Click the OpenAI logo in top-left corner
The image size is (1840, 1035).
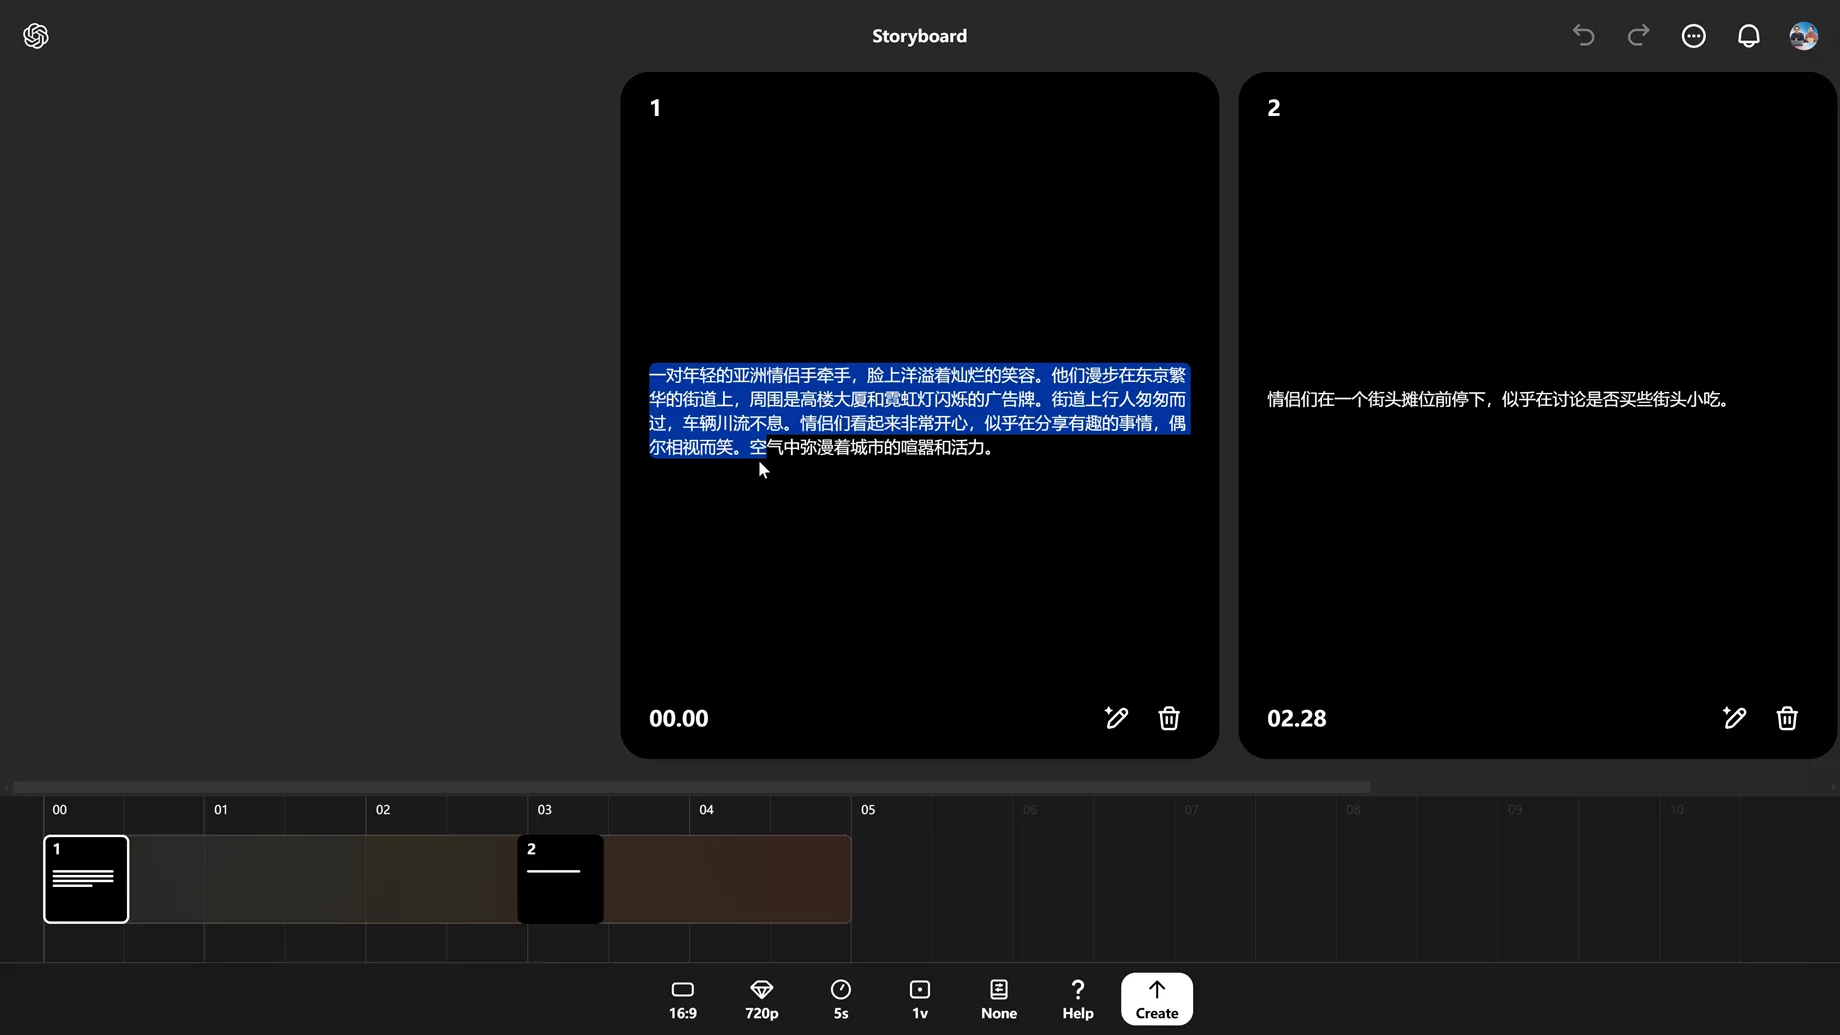(36, 36)
